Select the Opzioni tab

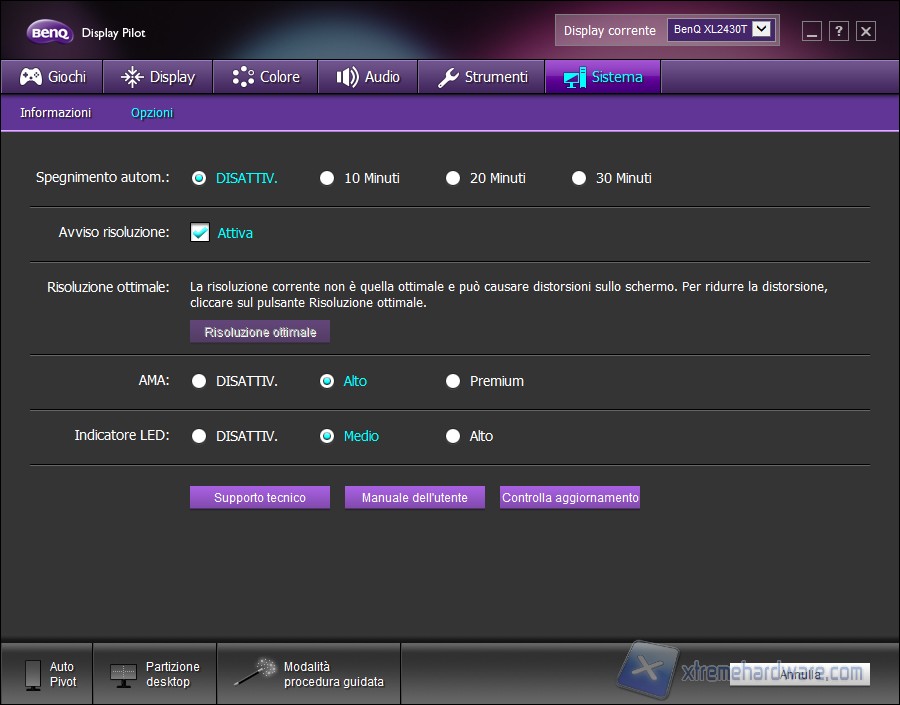(151, 113)
